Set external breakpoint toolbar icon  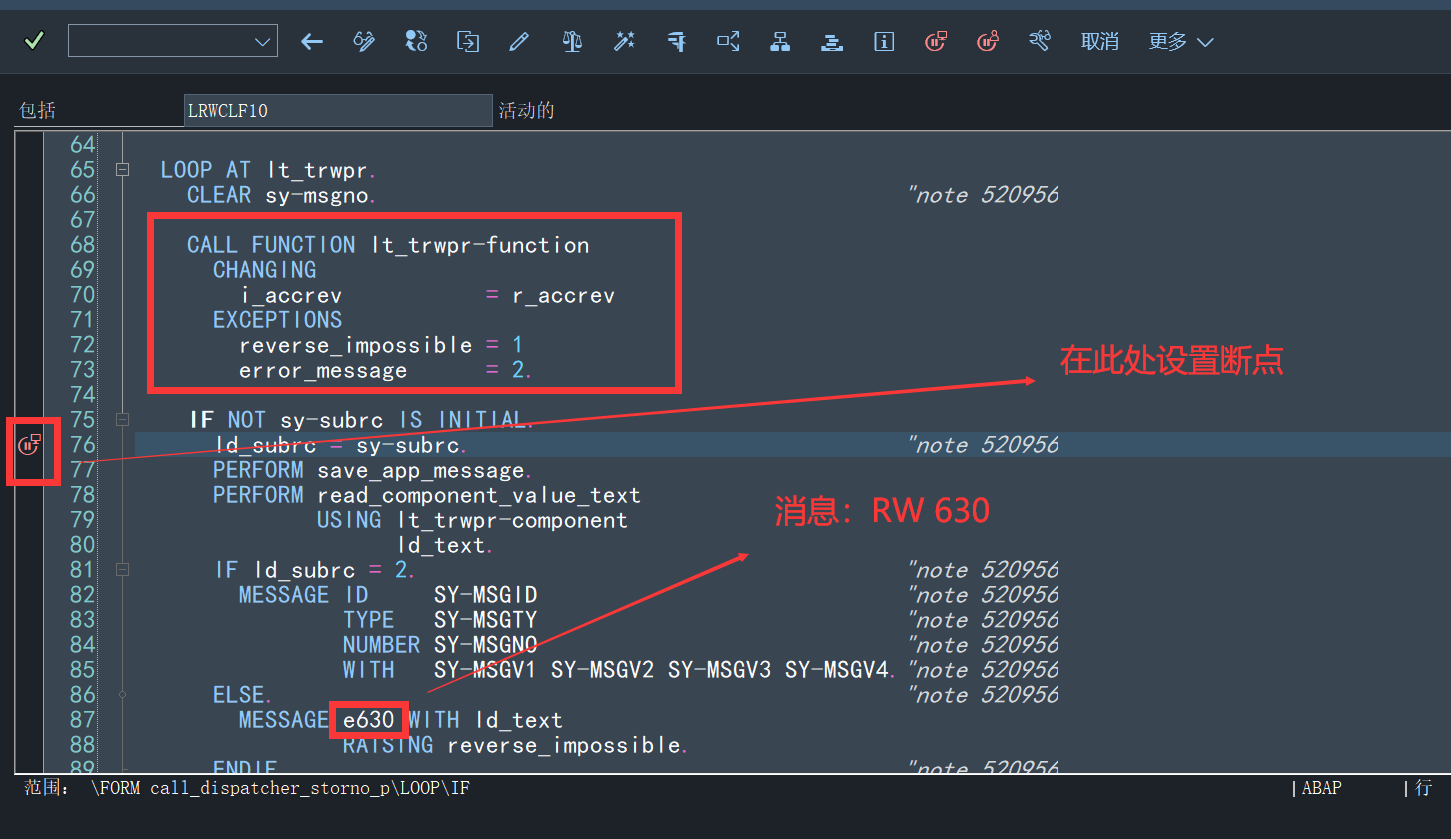[988, 41]
